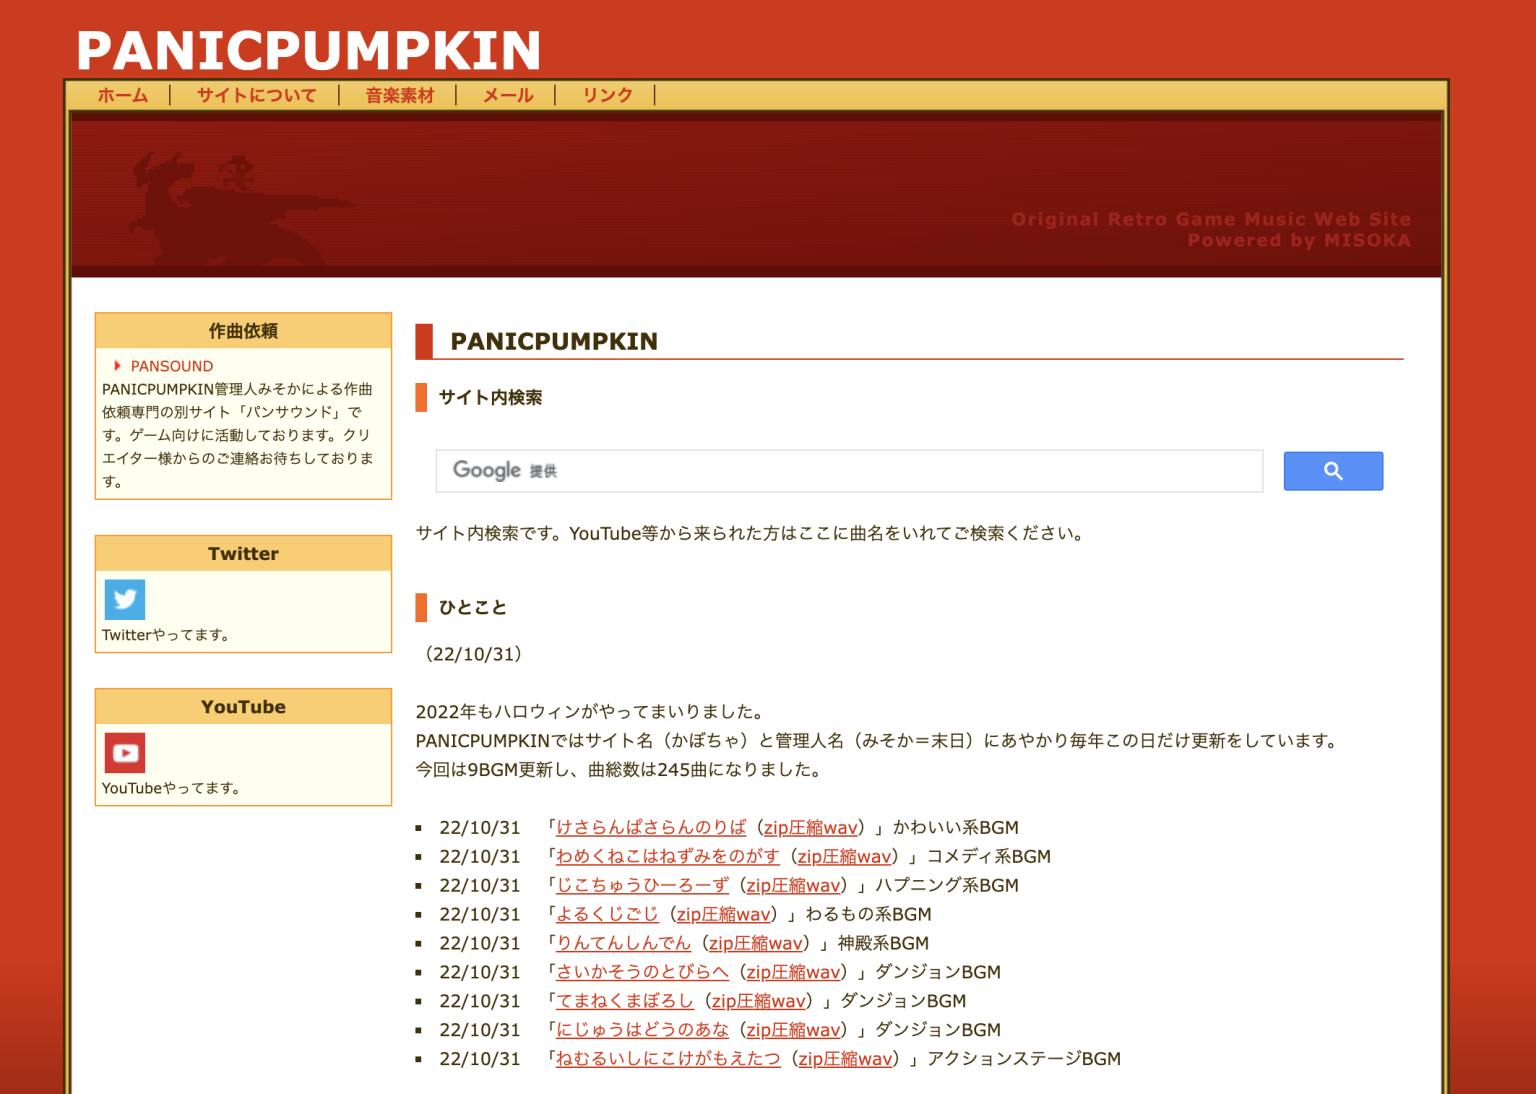
Task: Open the メール navigation link
Action: click(x=507, y=94)
